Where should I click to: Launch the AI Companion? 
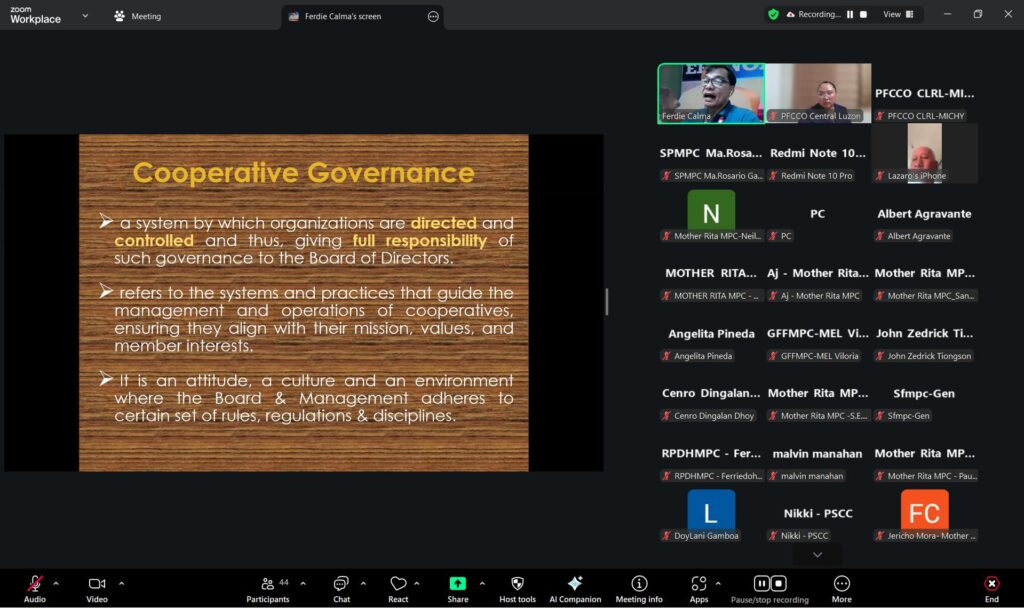(575, 584)
